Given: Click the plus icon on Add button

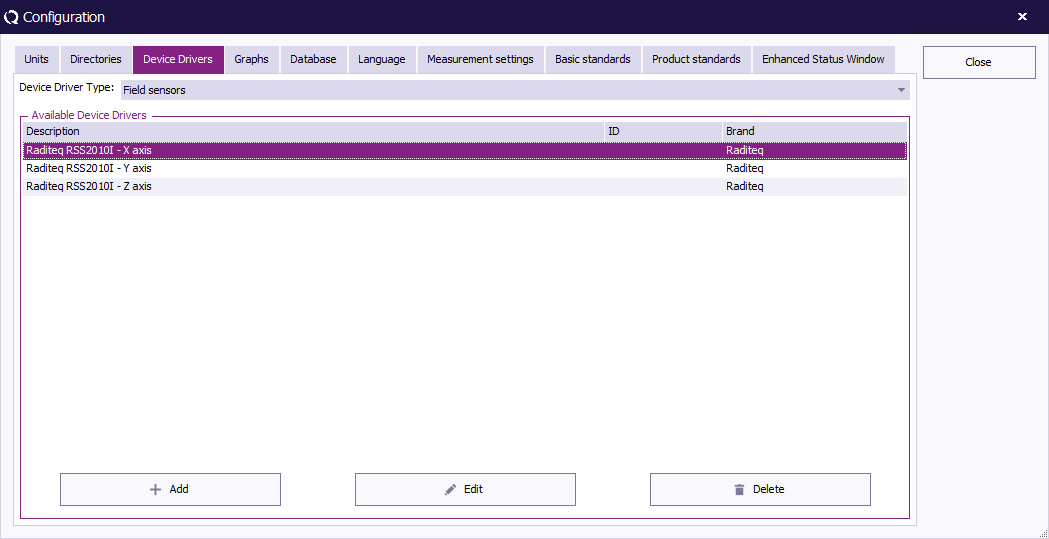Looking at the screenshot, I should 155,490.
